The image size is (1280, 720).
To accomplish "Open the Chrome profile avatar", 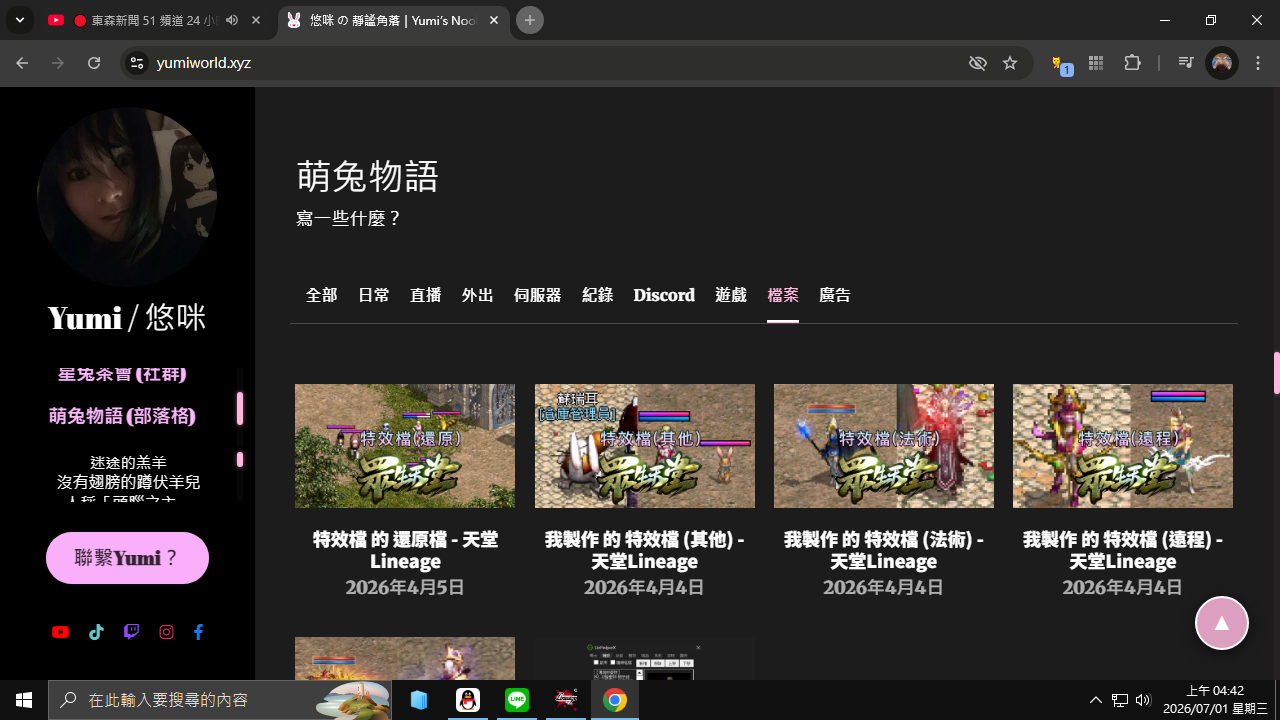I will pyautogui.click(x=1222, y=63).
